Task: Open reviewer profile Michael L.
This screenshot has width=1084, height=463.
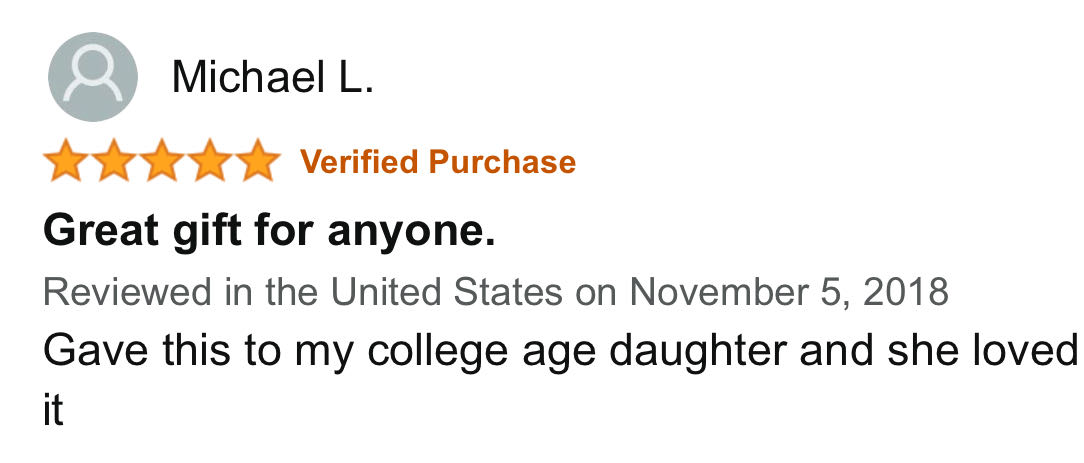Action: coord(272,77)
